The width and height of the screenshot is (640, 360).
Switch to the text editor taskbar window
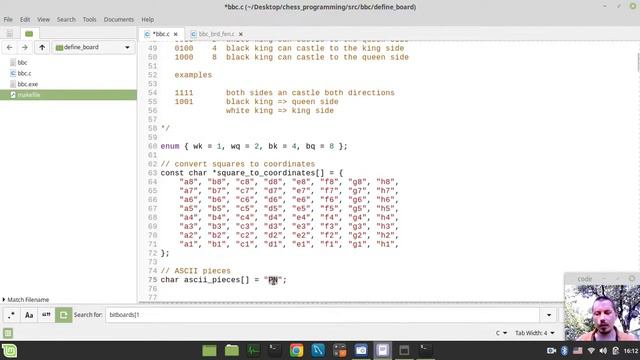(x=382, y=350)
